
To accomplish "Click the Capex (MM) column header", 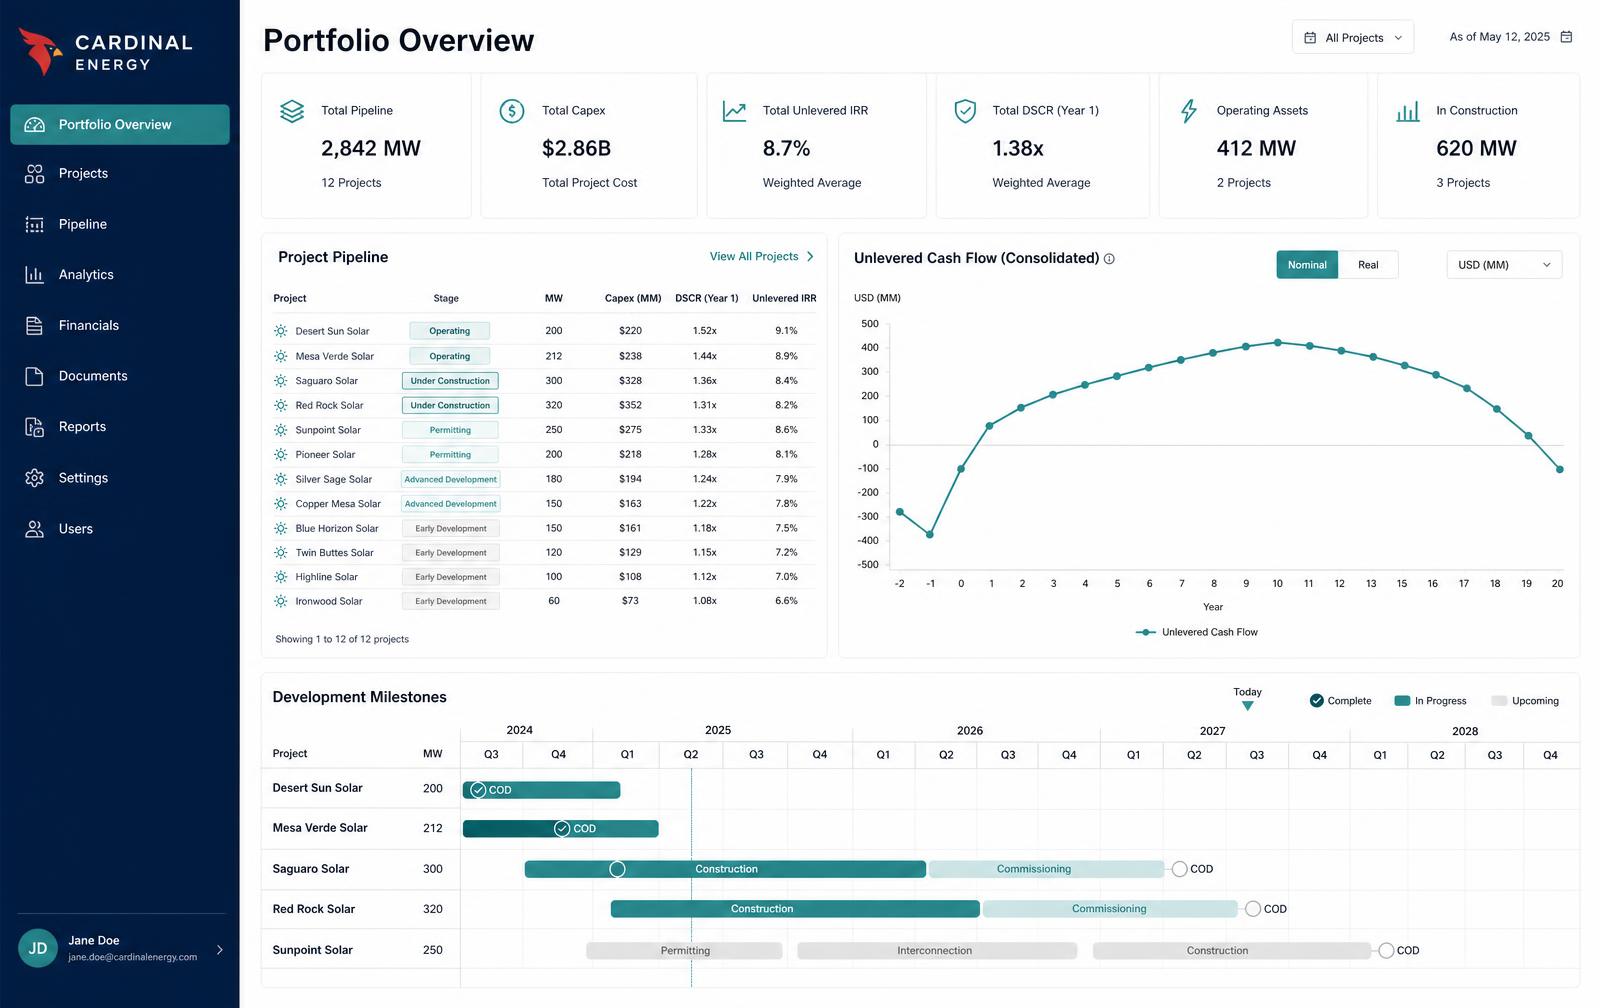I will (x=633, y=299).
